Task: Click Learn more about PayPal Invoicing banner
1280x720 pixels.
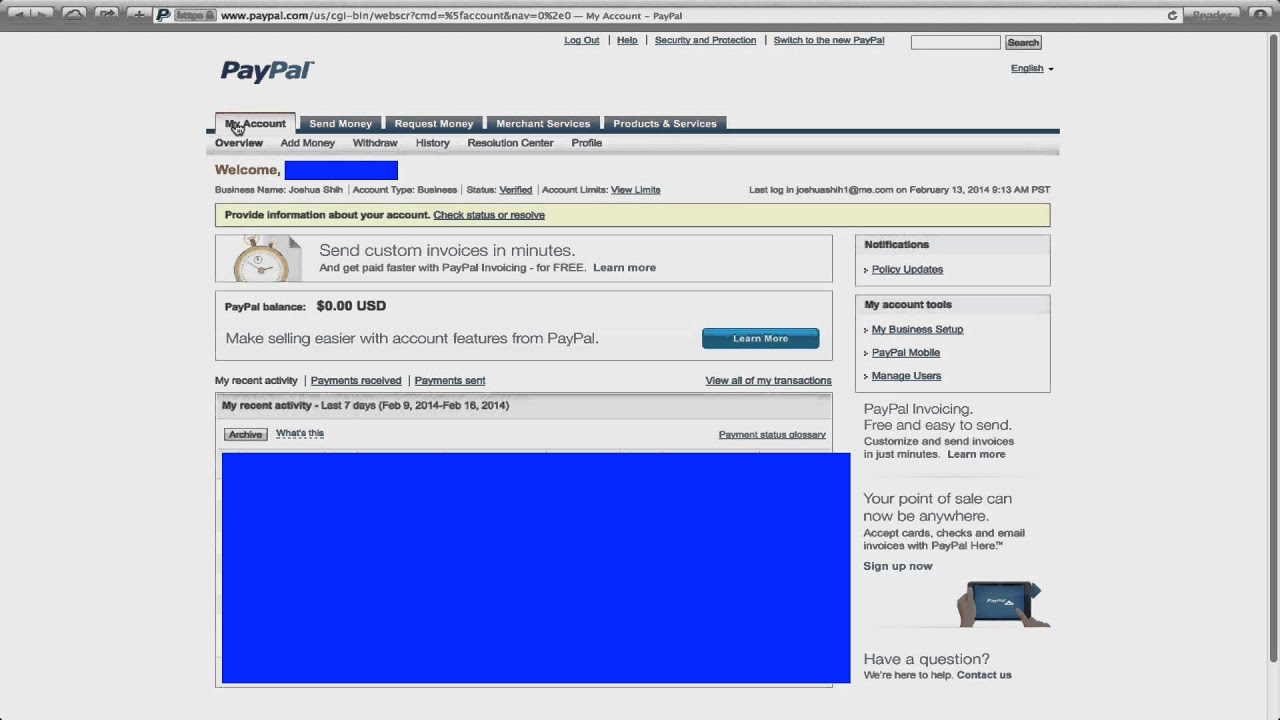Action: click(624, 268)
